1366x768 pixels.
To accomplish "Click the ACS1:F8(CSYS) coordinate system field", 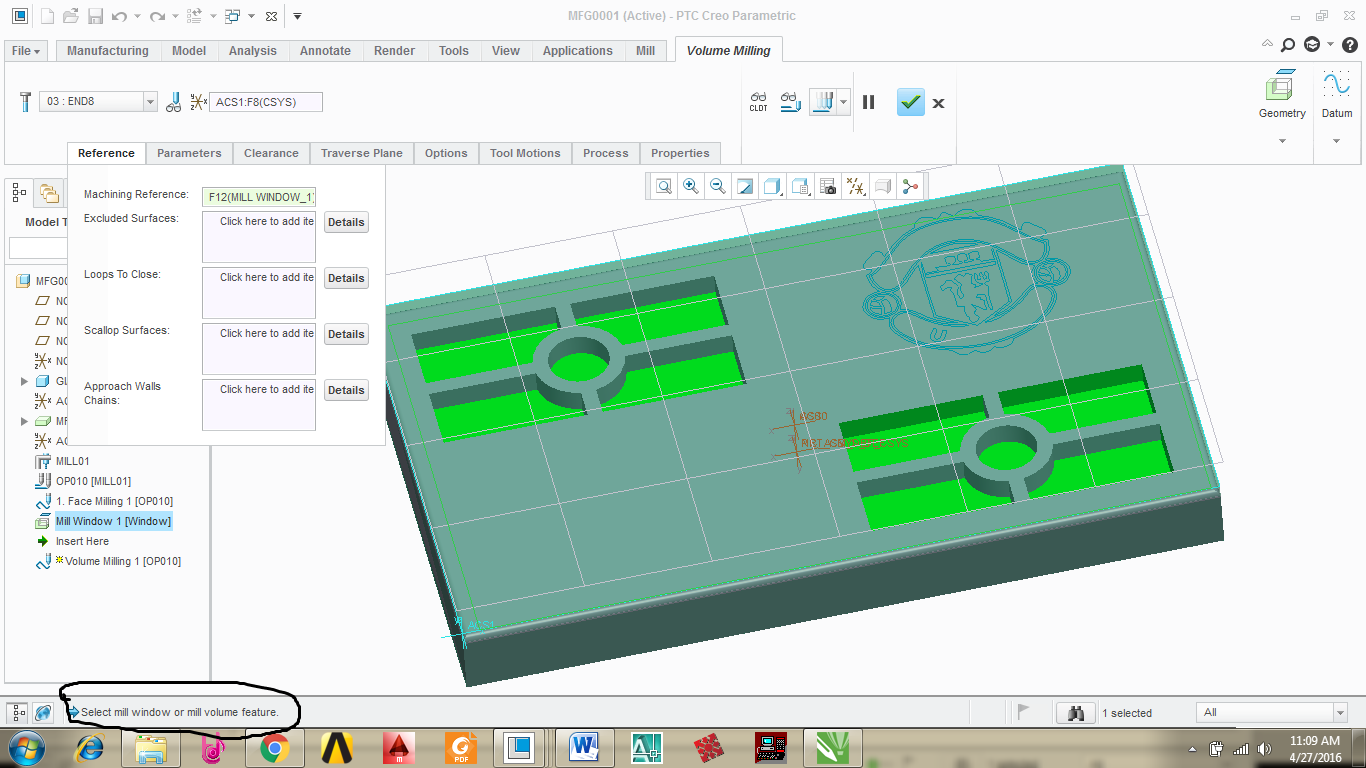I will tap(266, 102).
